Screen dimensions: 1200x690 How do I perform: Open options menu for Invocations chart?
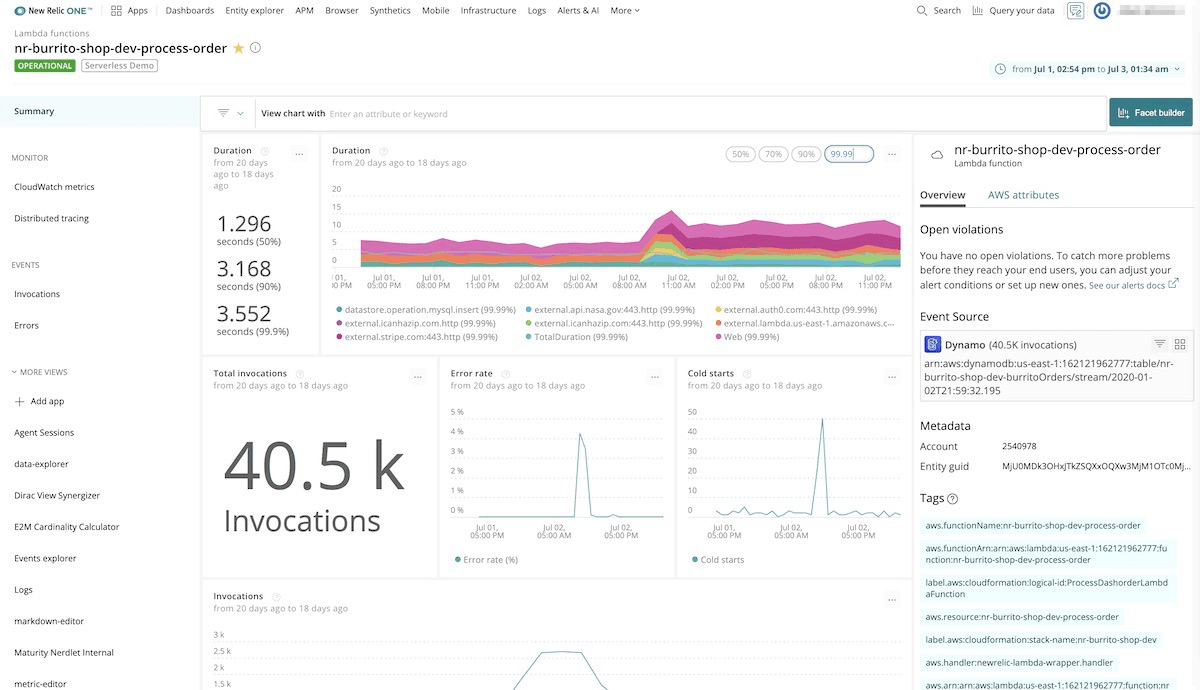click(x=892, y=600)
